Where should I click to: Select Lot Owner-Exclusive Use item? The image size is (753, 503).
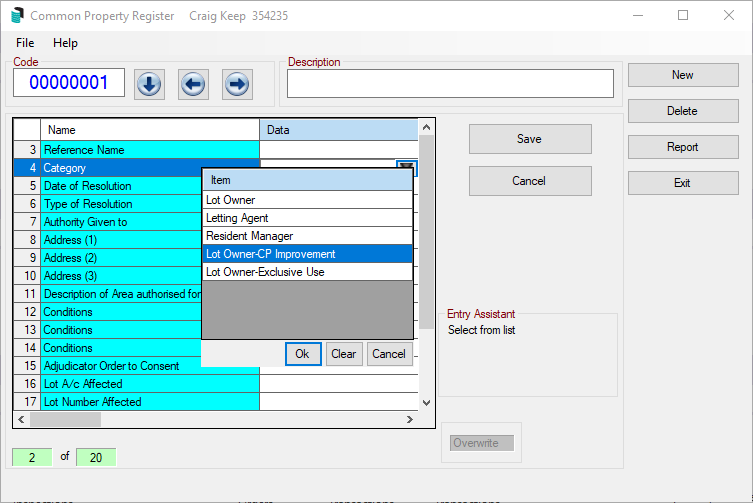tap(307, 272)
